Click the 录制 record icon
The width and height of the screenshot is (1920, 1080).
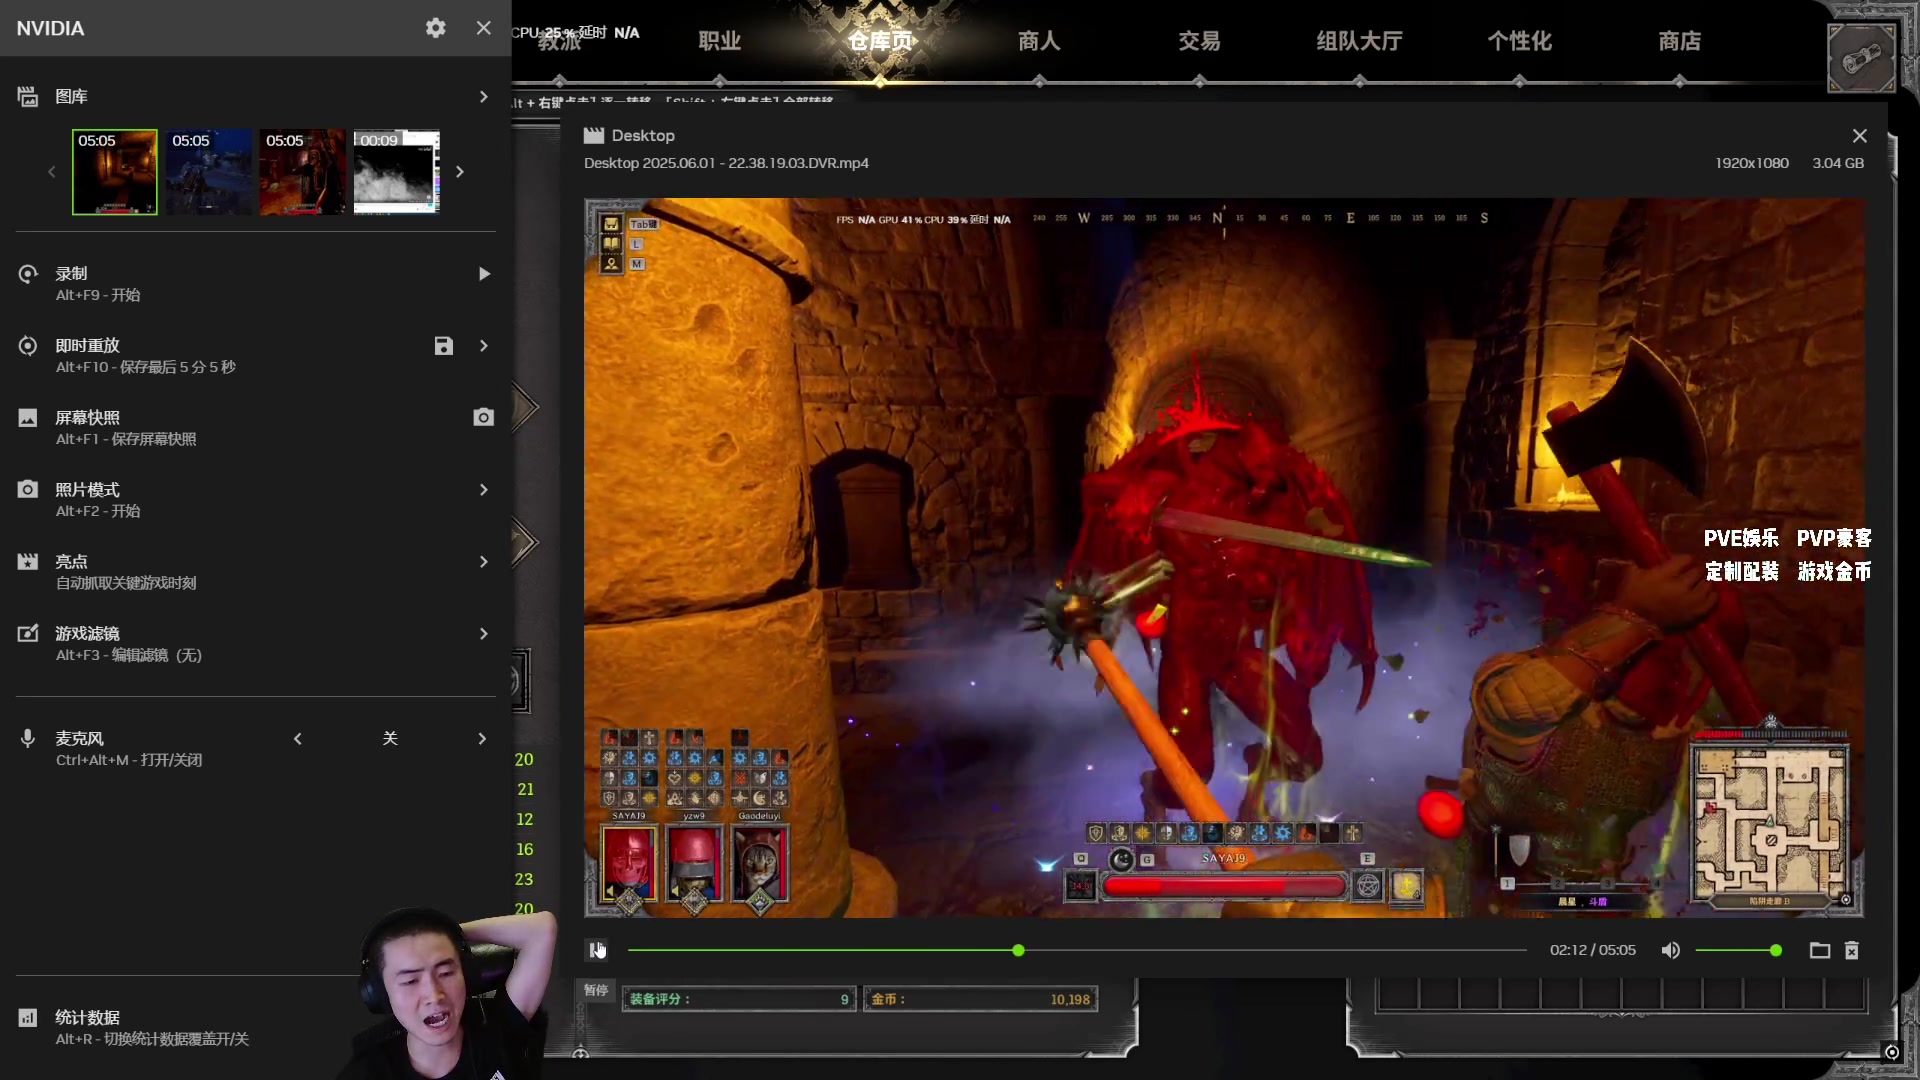click(x=28, y=274)
